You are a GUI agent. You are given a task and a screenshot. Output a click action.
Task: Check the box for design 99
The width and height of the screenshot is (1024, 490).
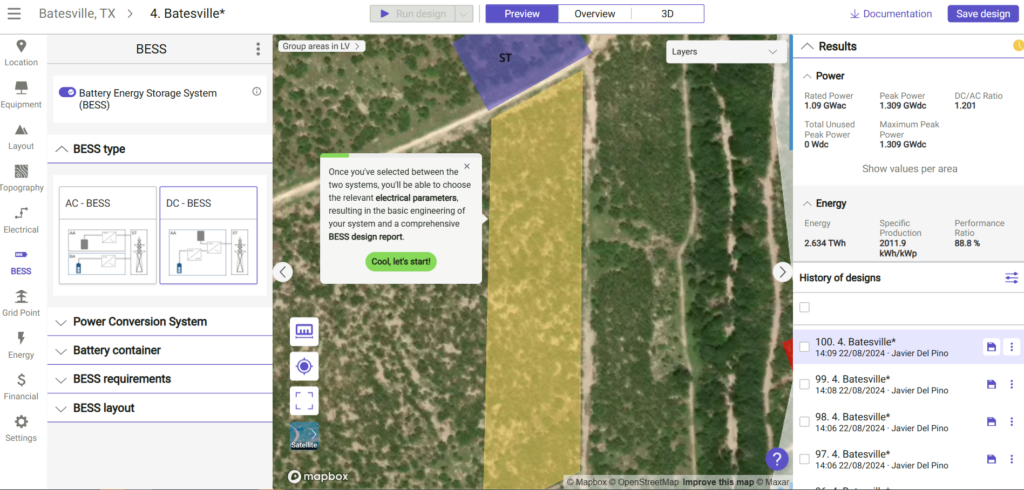coord(805,384)
